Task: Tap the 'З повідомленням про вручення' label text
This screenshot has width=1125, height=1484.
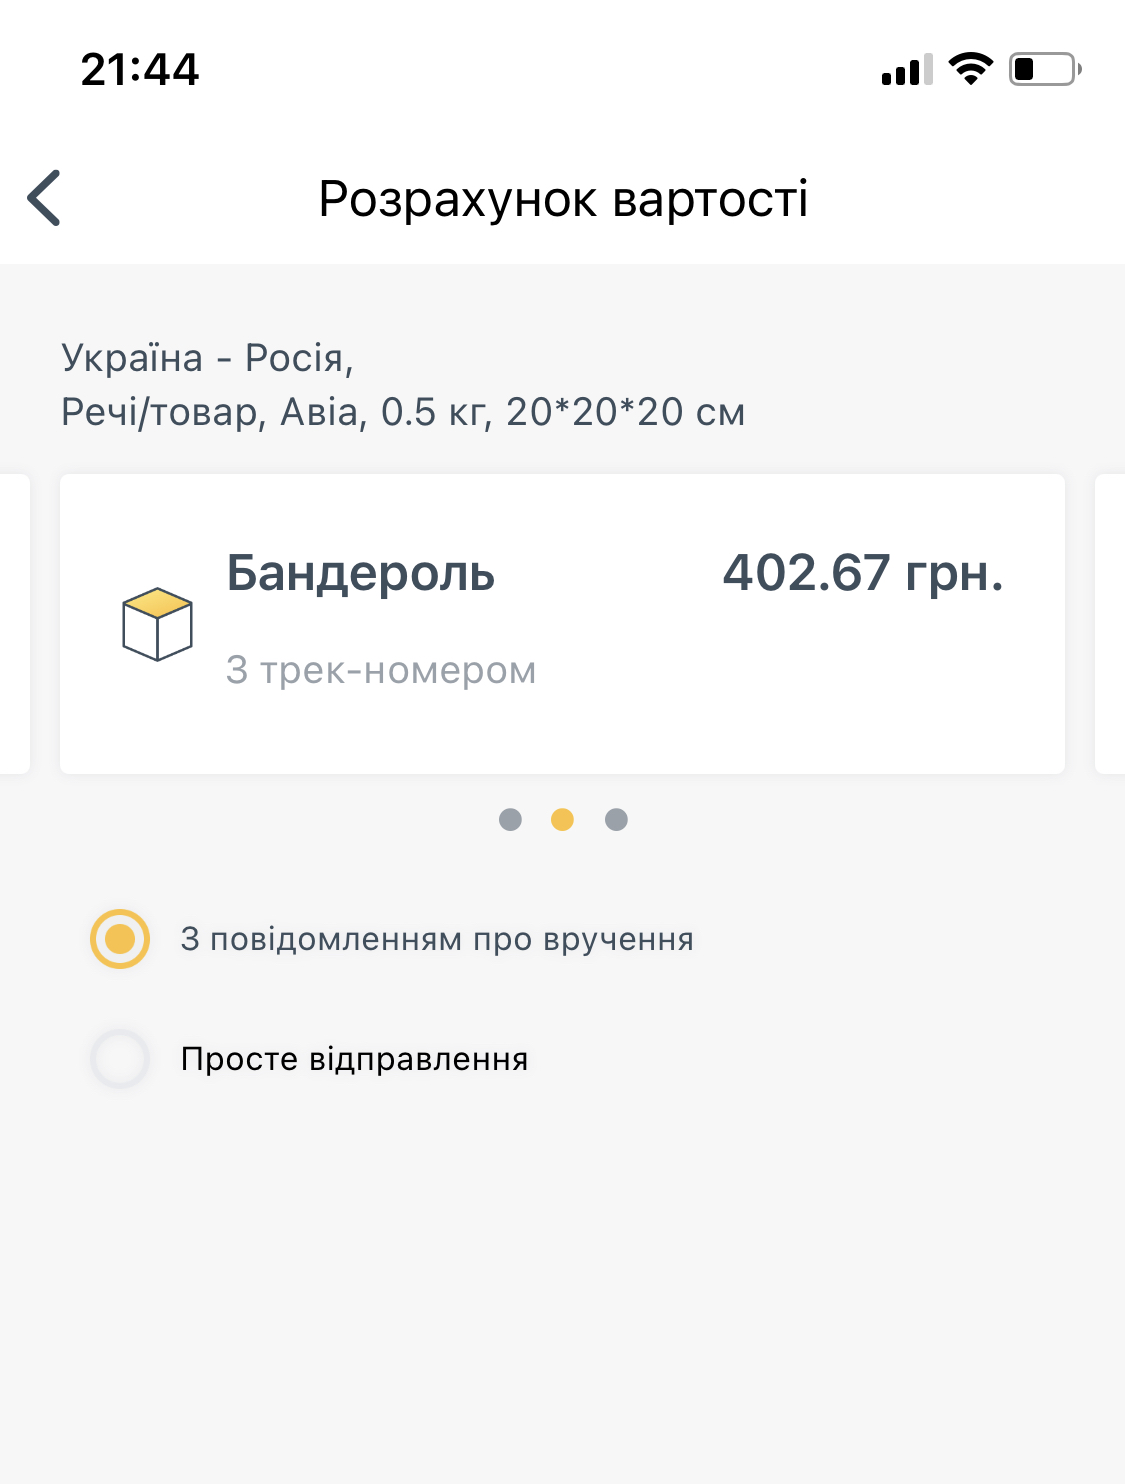Action: click(x=437, y=939)
